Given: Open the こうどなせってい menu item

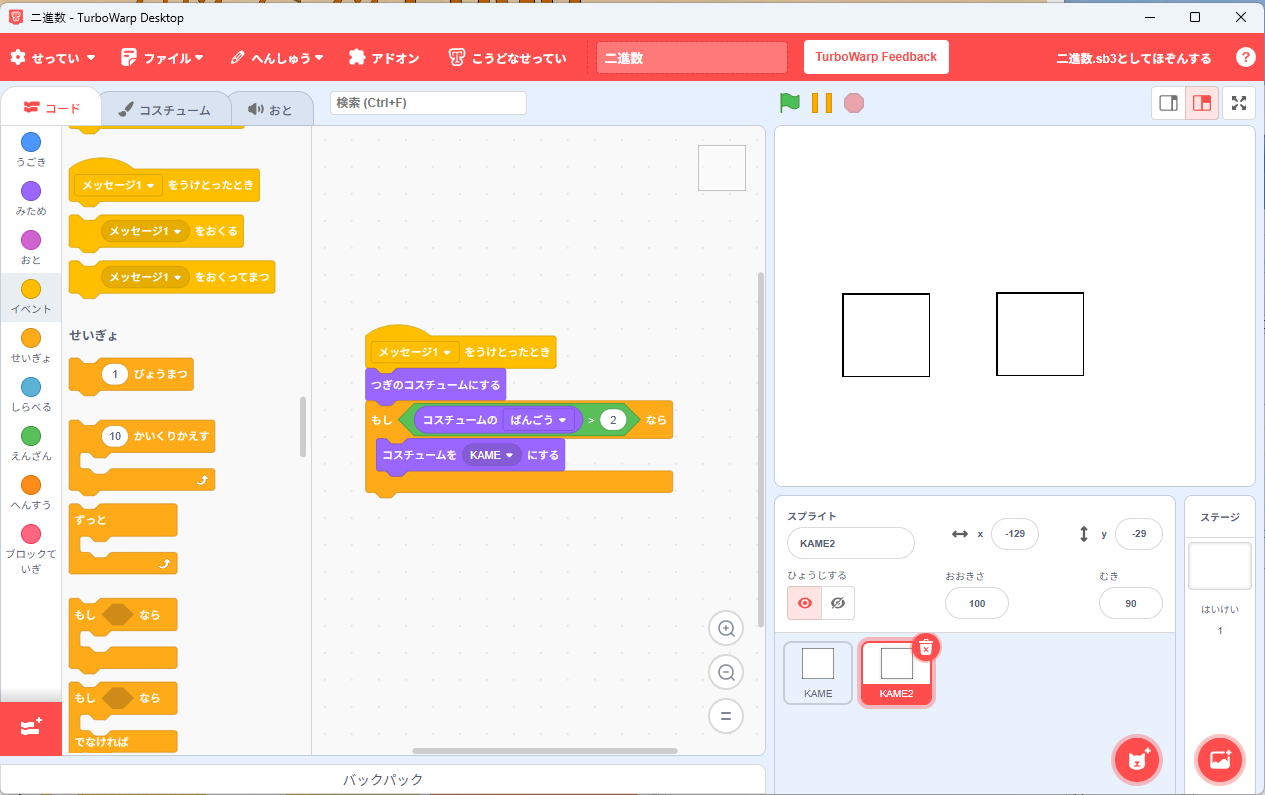Looking at the screenshot, I should tap(508, 58).
